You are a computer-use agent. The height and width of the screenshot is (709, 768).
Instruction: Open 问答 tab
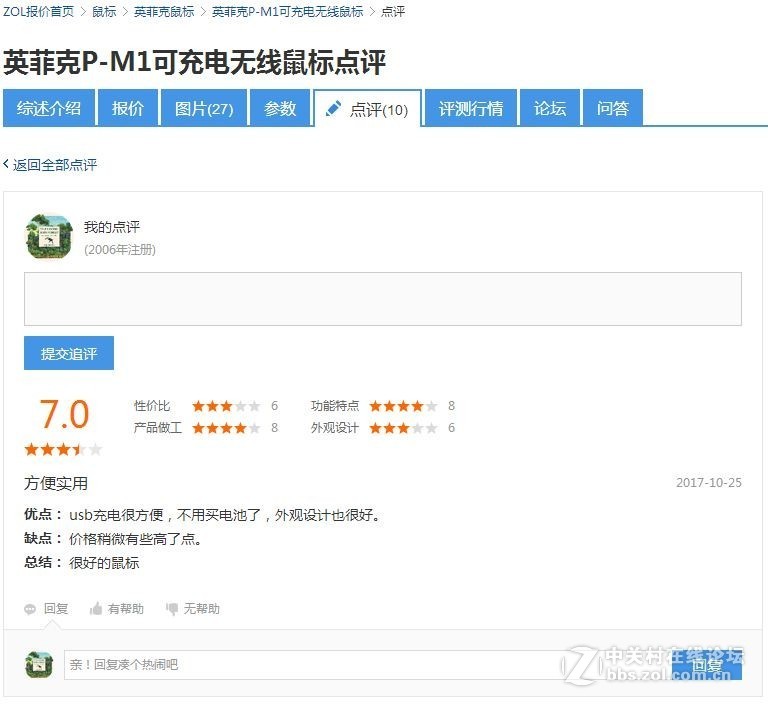pos(613,108)
